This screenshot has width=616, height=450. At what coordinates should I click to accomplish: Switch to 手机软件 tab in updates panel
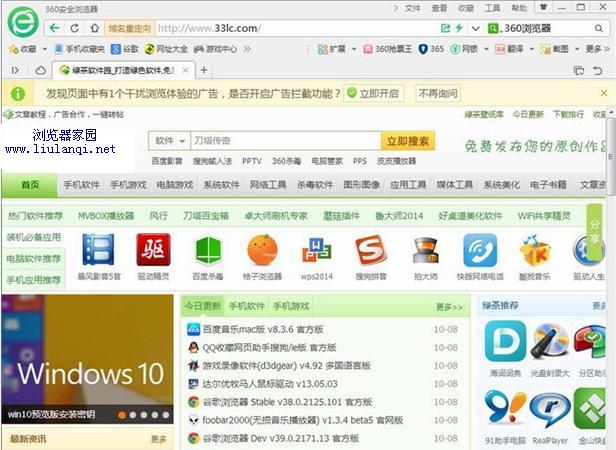click(x=247, y=306)
